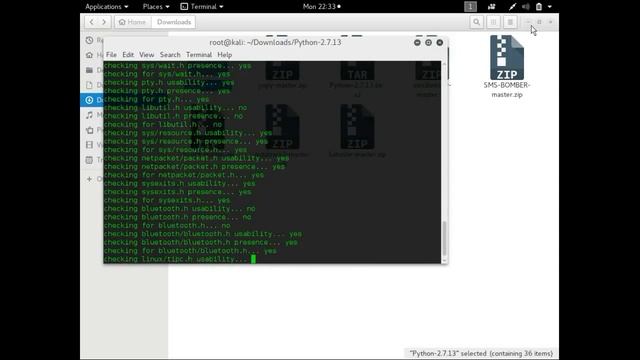The image size is (640, 360).
Task: Open the Files hamburger menu button
Action: pos(510,22)
